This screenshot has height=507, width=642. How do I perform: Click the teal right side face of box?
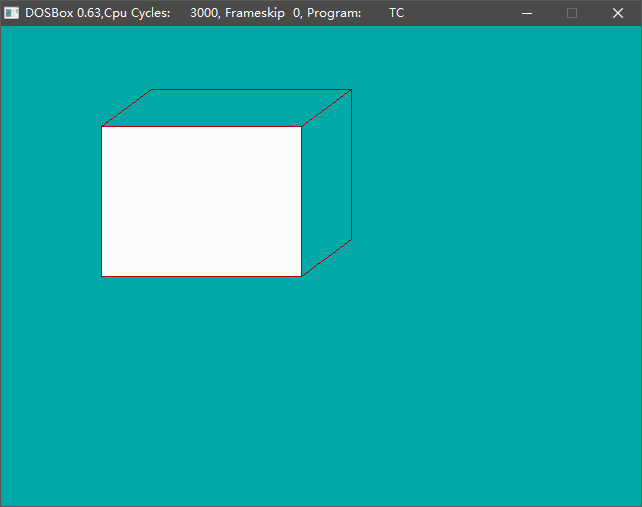click(x=326, y=183)
